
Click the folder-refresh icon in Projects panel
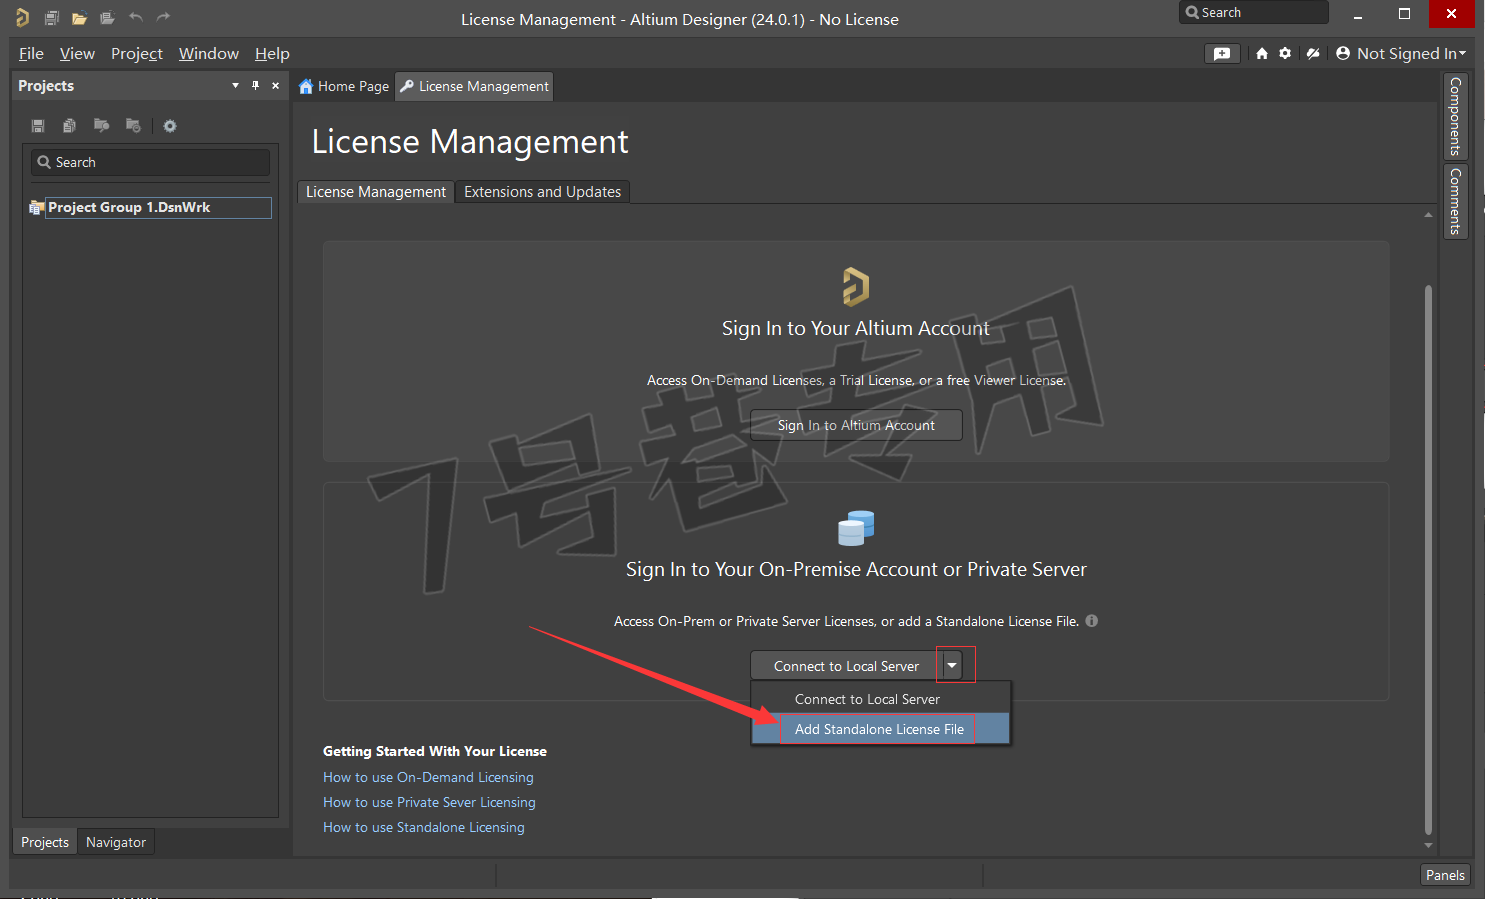point(133,126)
